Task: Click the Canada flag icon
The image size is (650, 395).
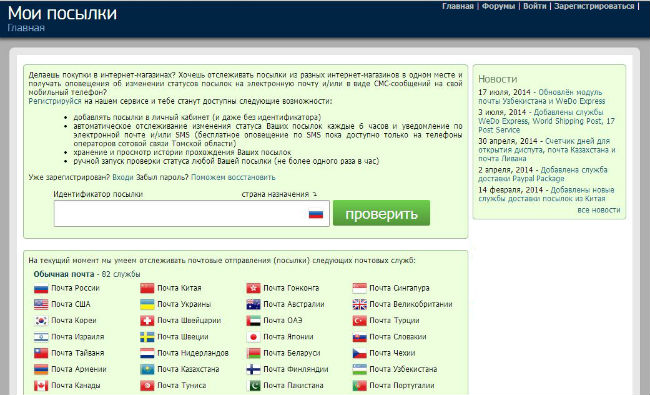Action: coord(41,386)
